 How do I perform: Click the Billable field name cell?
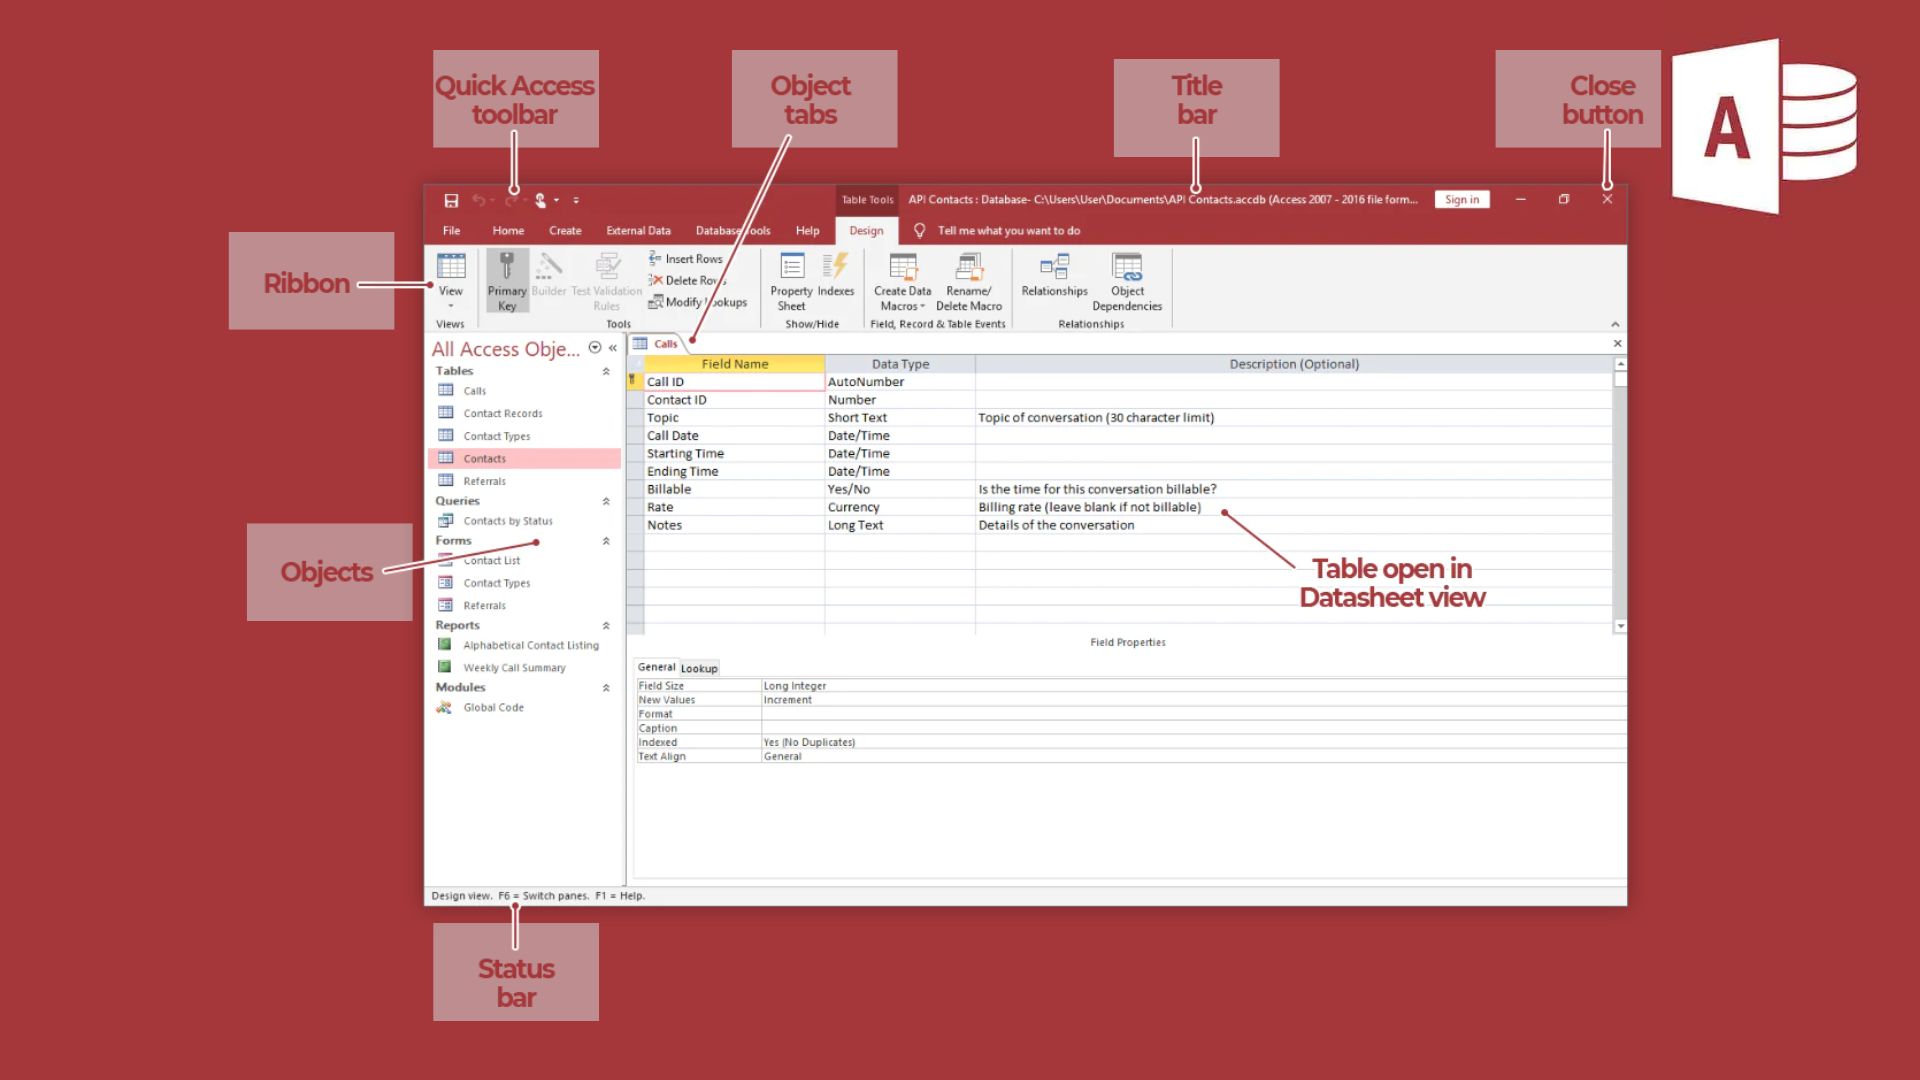pos(734,490)
